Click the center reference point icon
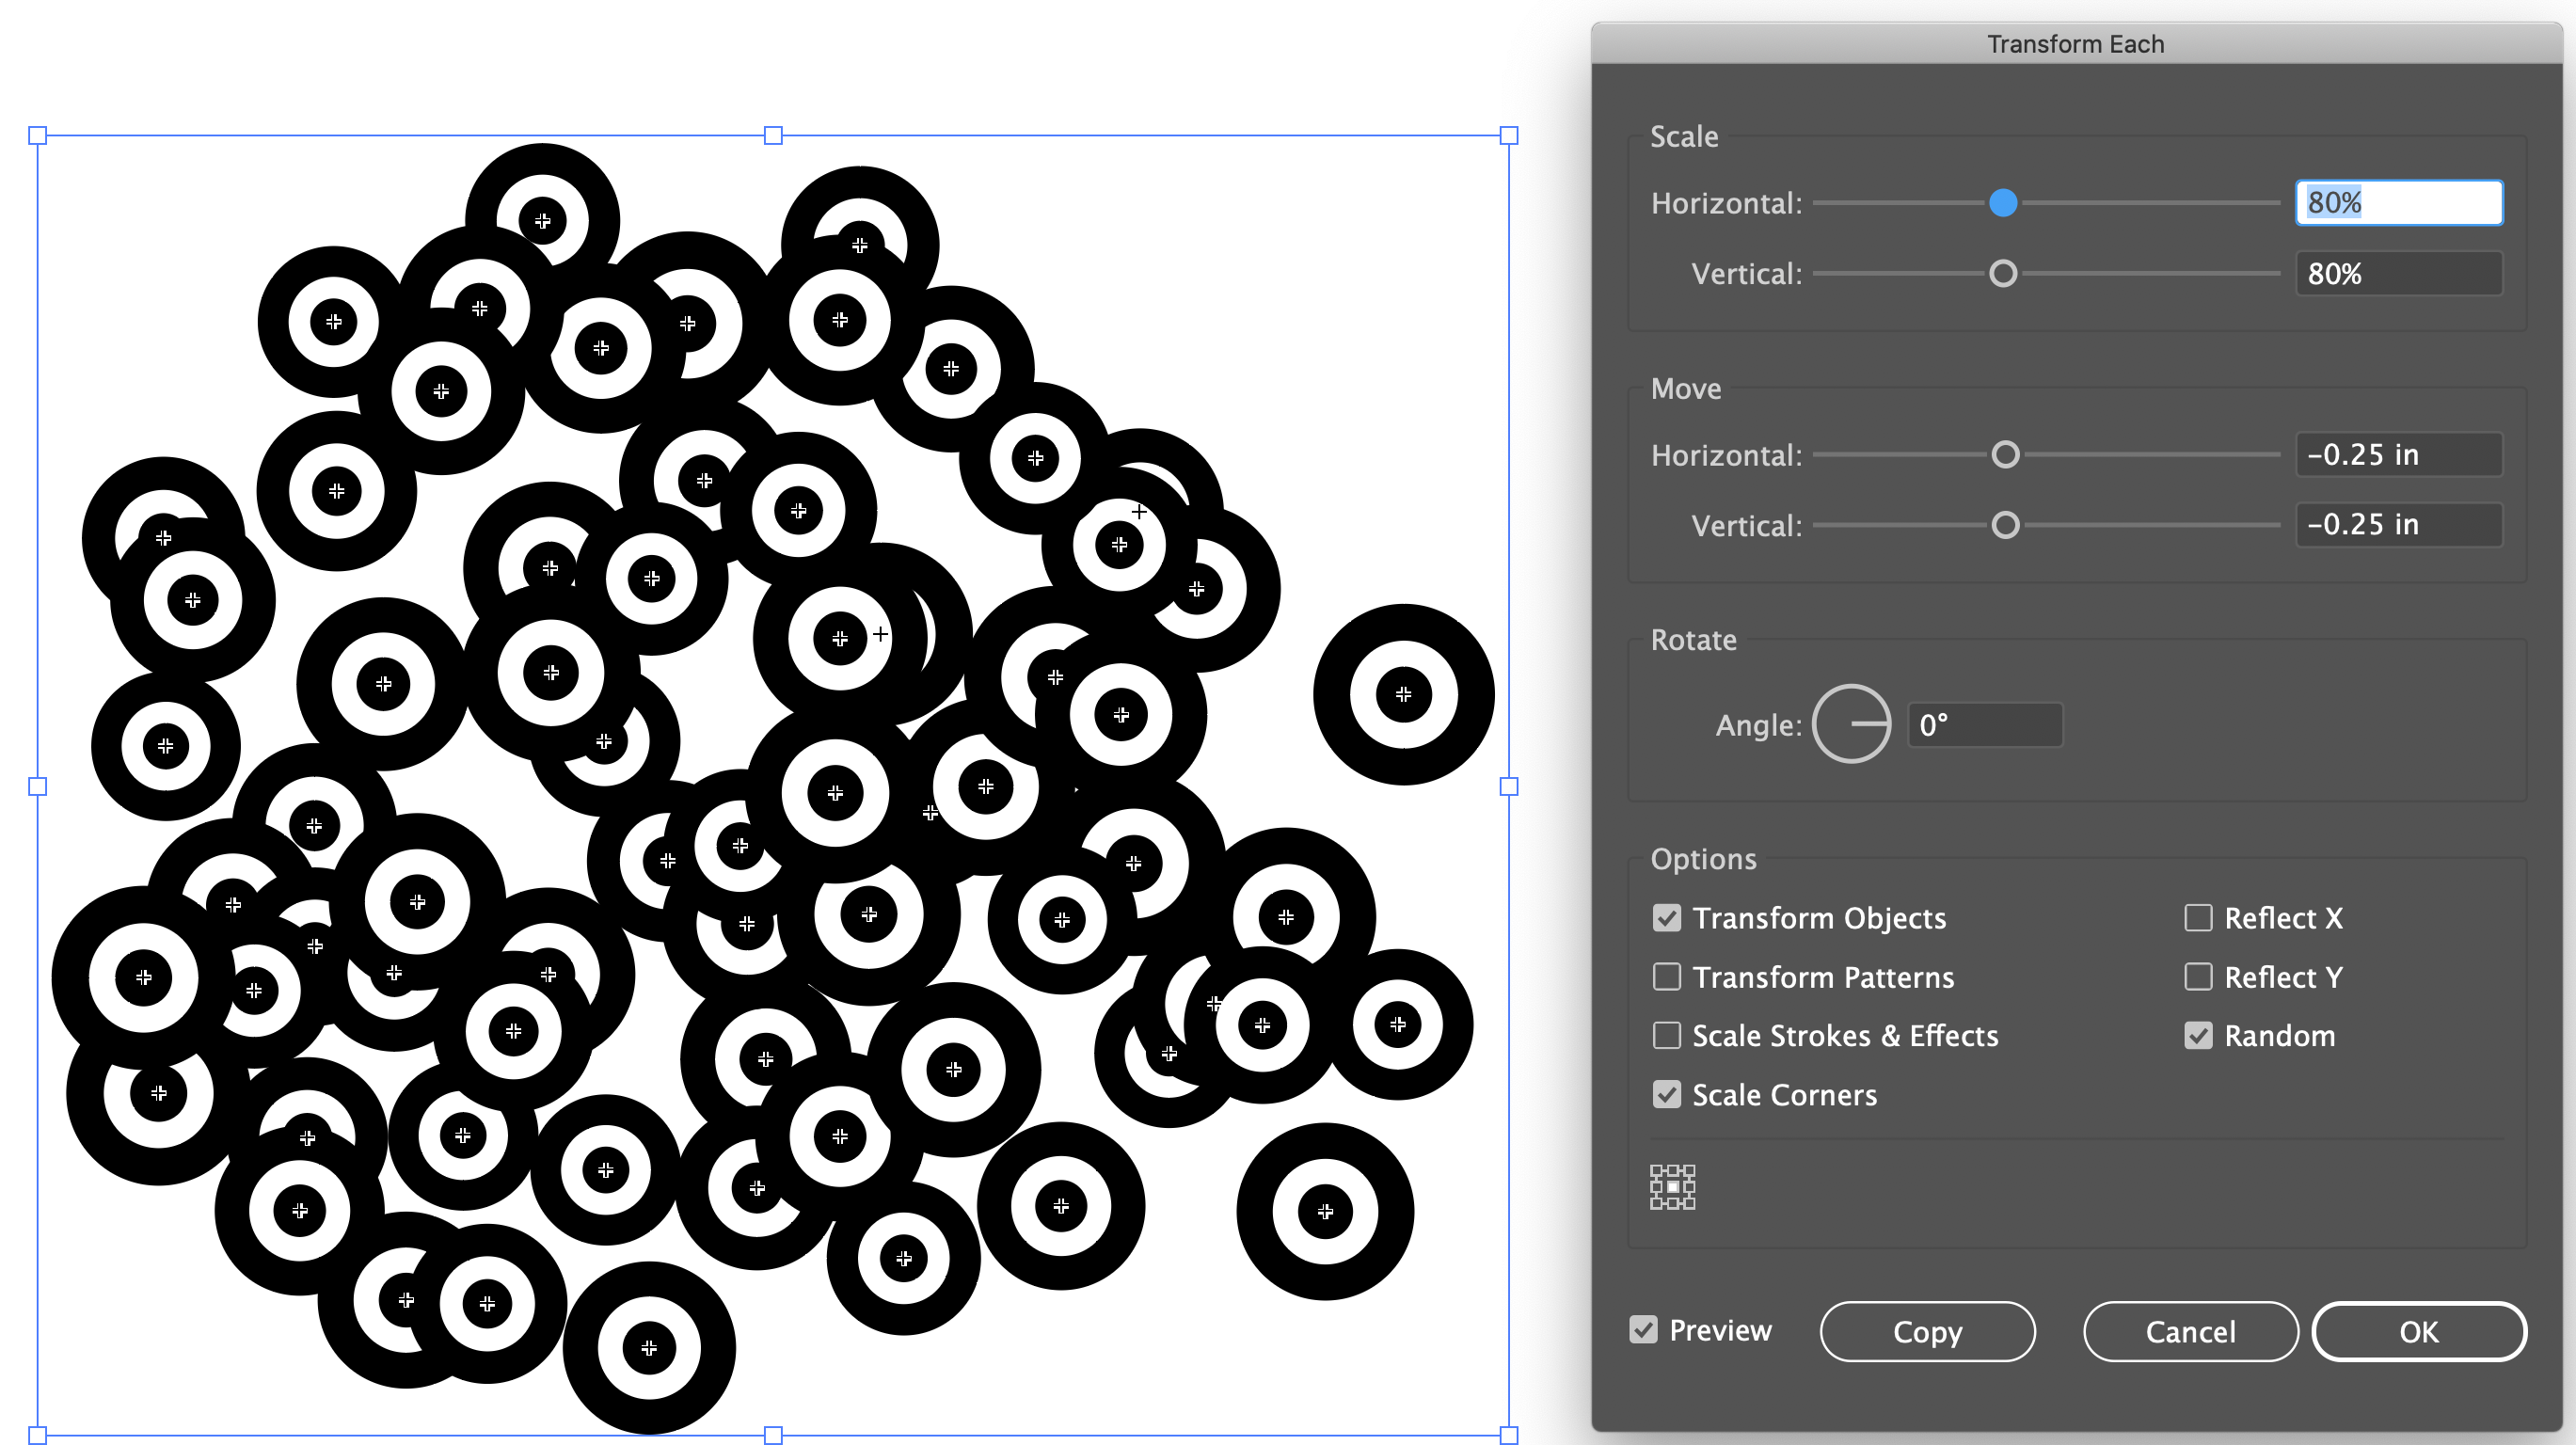Viewport: 2576px width, 1445px height. pos(1672,1187)
